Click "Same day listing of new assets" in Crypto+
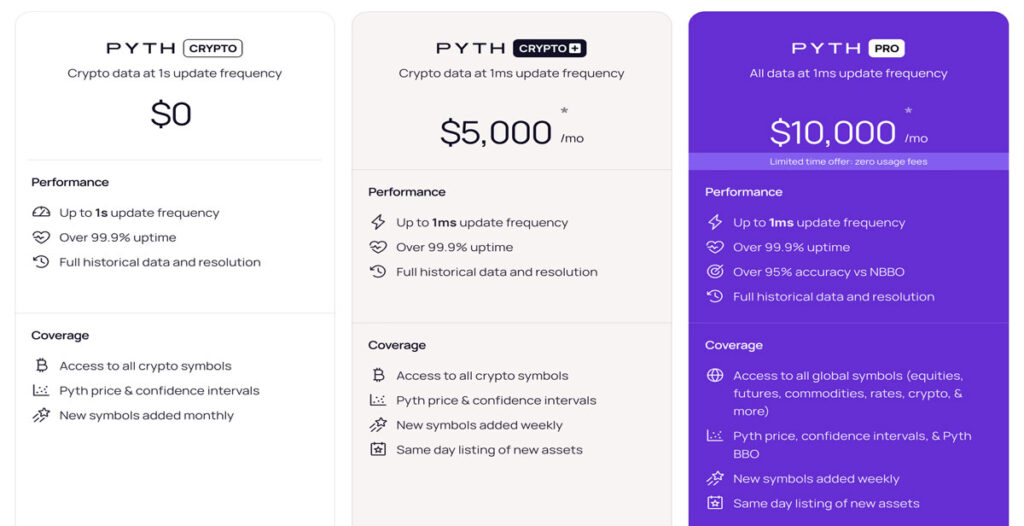The width and height of the screenshot is (1024, 526). click(489, 450)
